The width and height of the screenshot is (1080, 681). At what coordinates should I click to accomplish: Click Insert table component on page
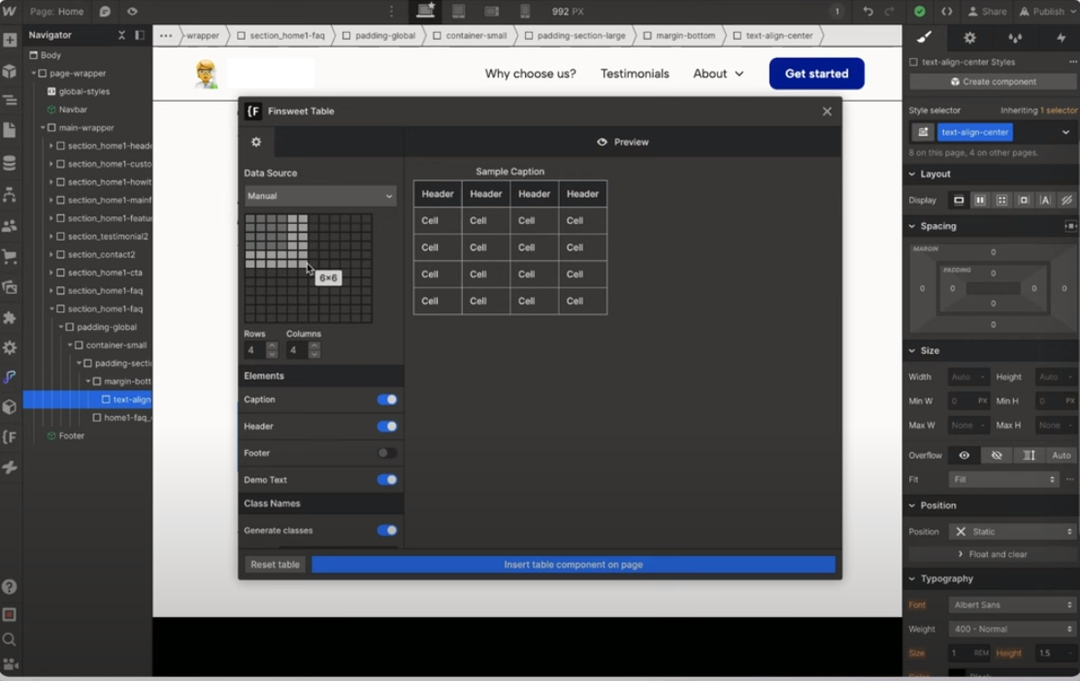point(573,565)
